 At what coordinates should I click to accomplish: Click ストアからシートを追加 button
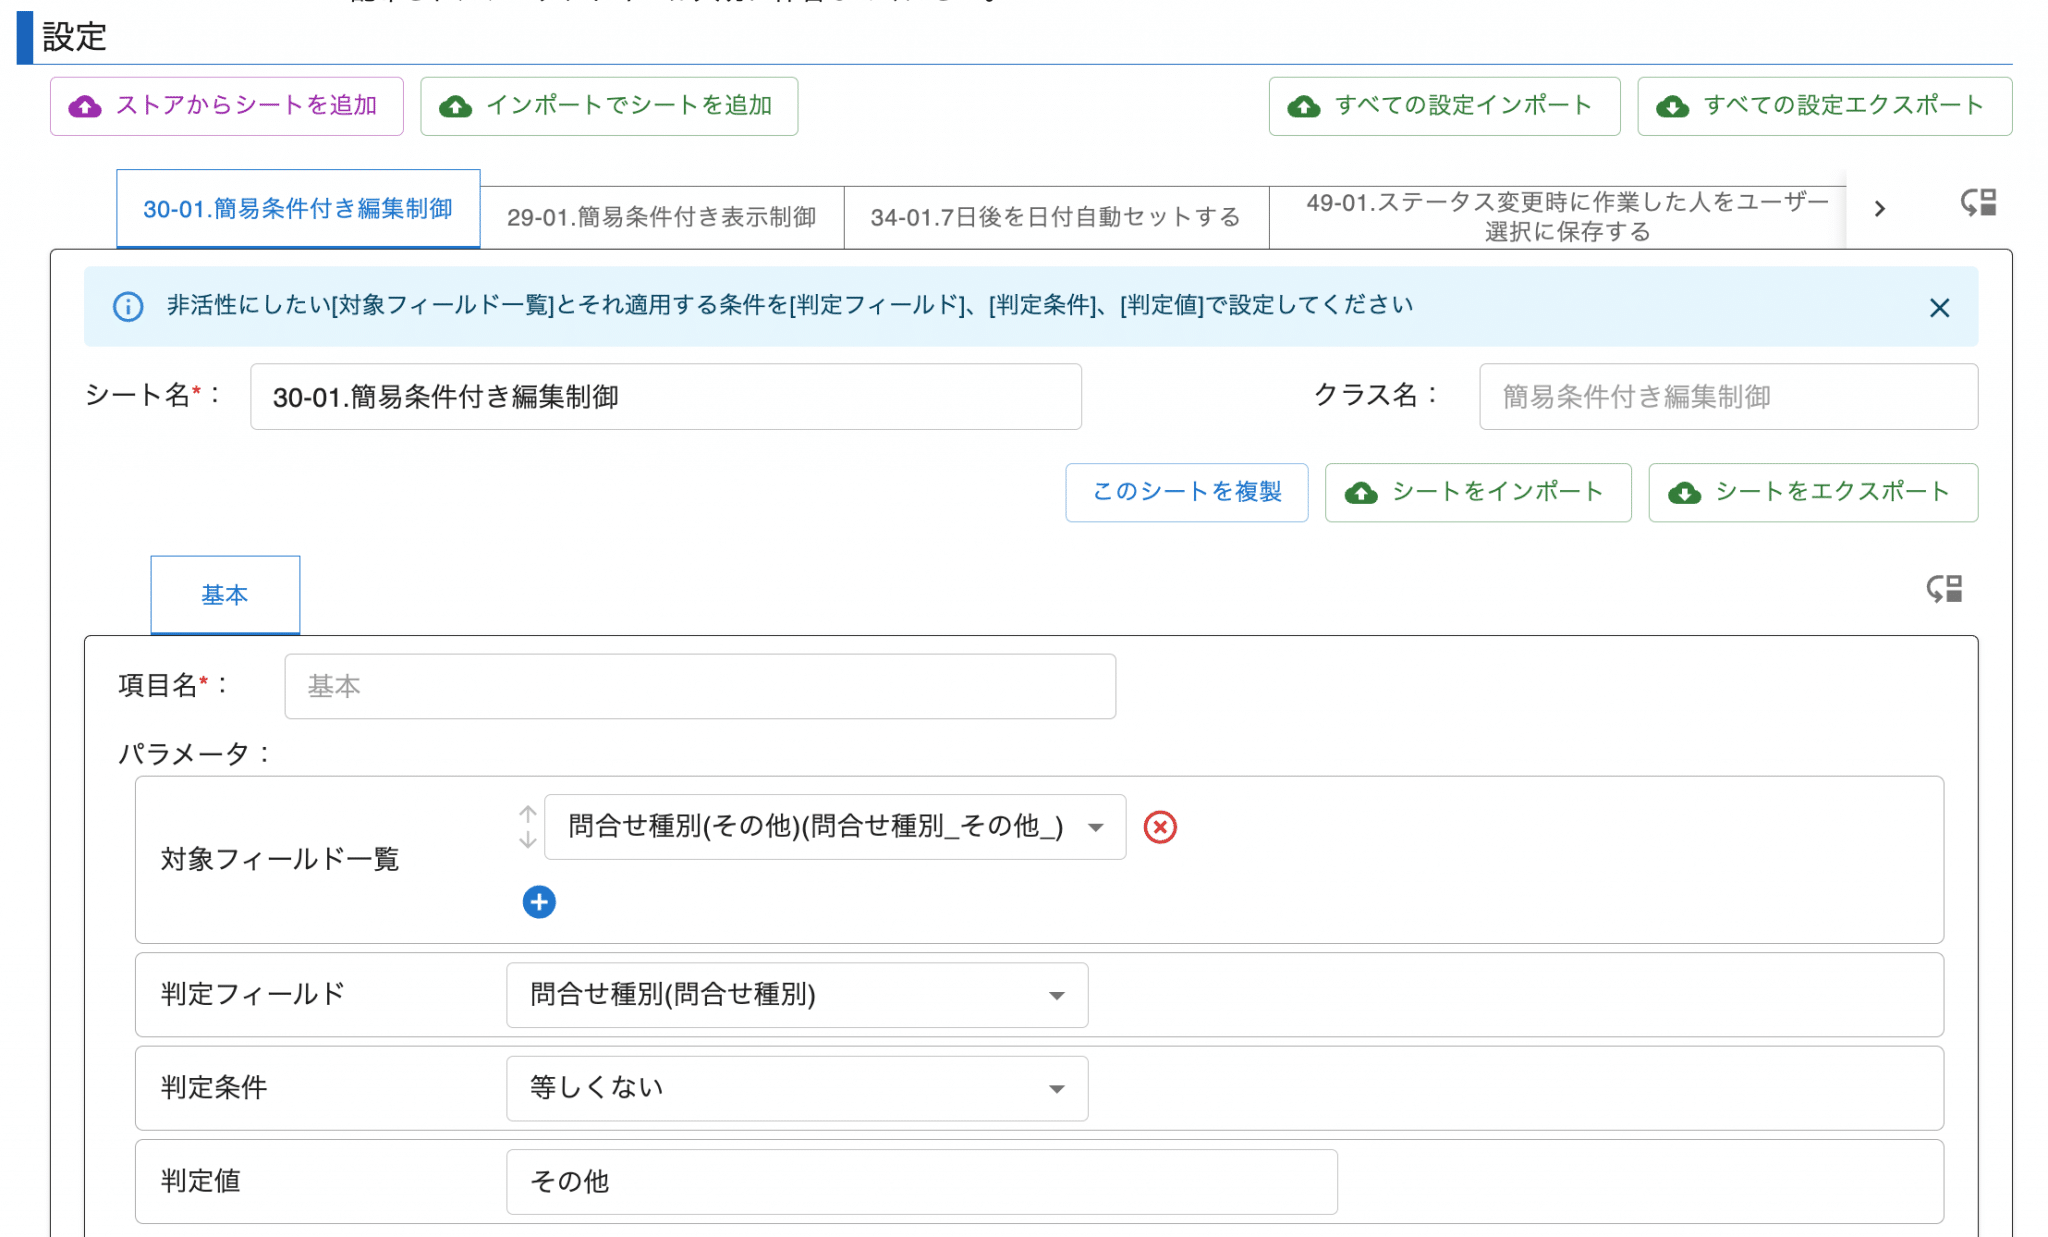click(x=227, y=106)
